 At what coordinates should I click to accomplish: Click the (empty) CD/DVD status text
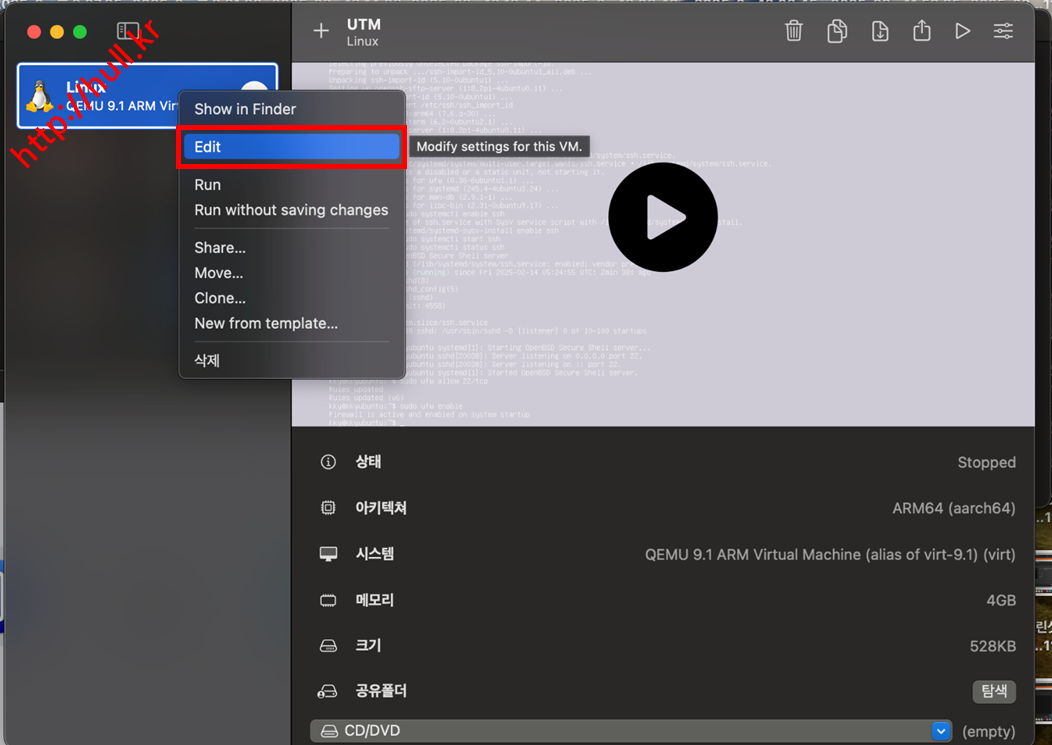tap(988, 732)
